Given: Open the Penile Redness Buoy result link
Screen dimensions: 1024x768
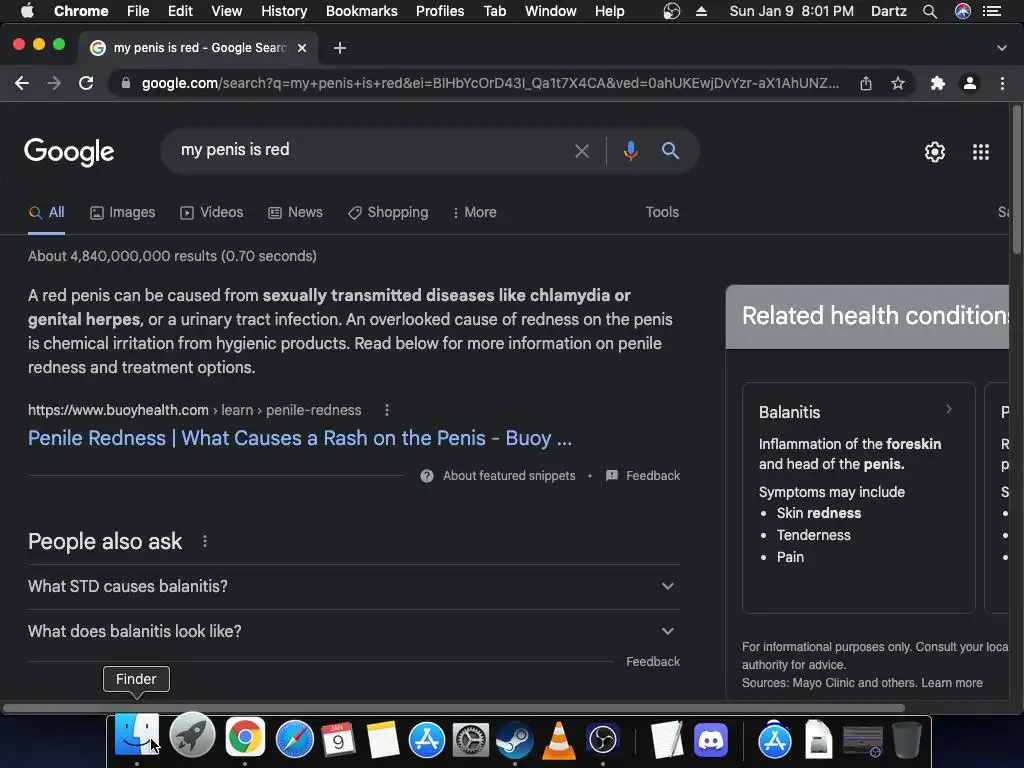Looking at the screenshot, I should tap(300, 438).
